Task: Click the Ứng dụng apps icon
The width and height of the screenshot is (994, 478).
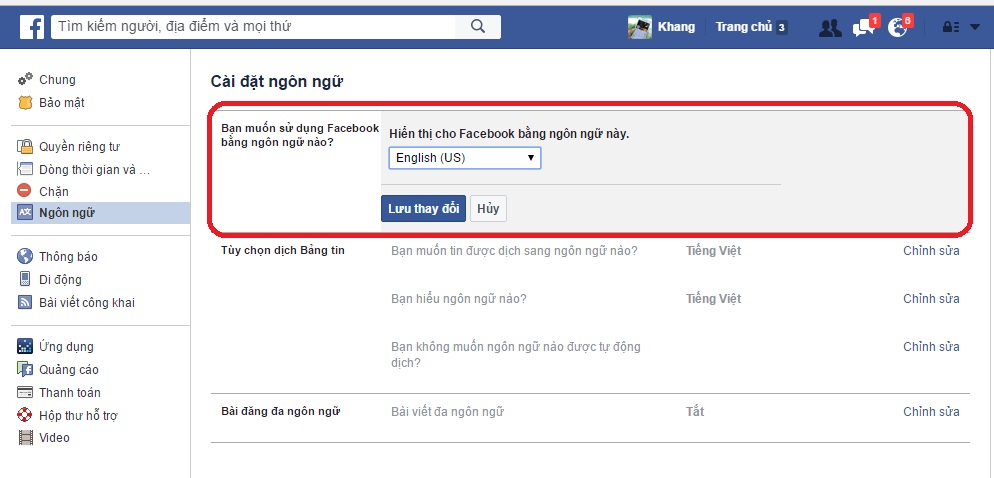Action: click(x=25, y=346)
